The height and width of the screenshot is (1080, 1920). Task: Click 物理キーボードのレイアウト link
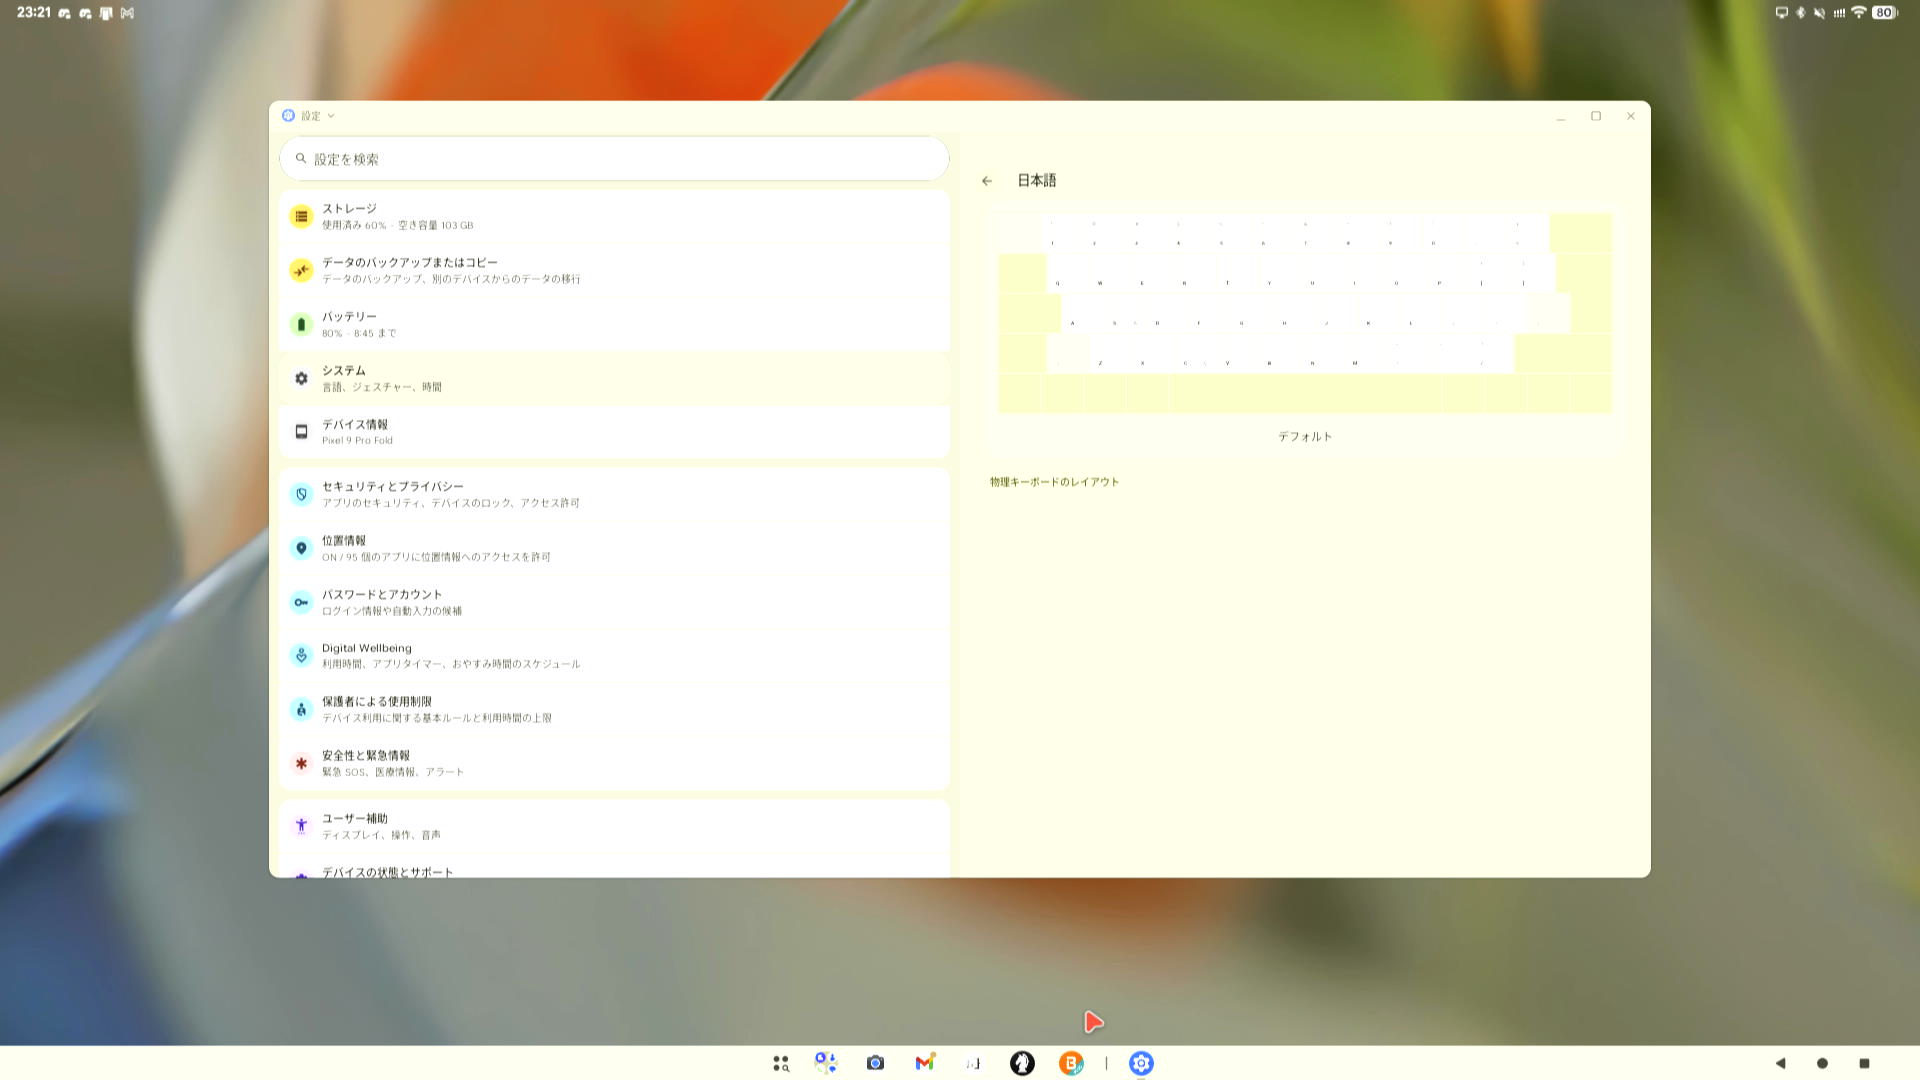pos(1054,482)
